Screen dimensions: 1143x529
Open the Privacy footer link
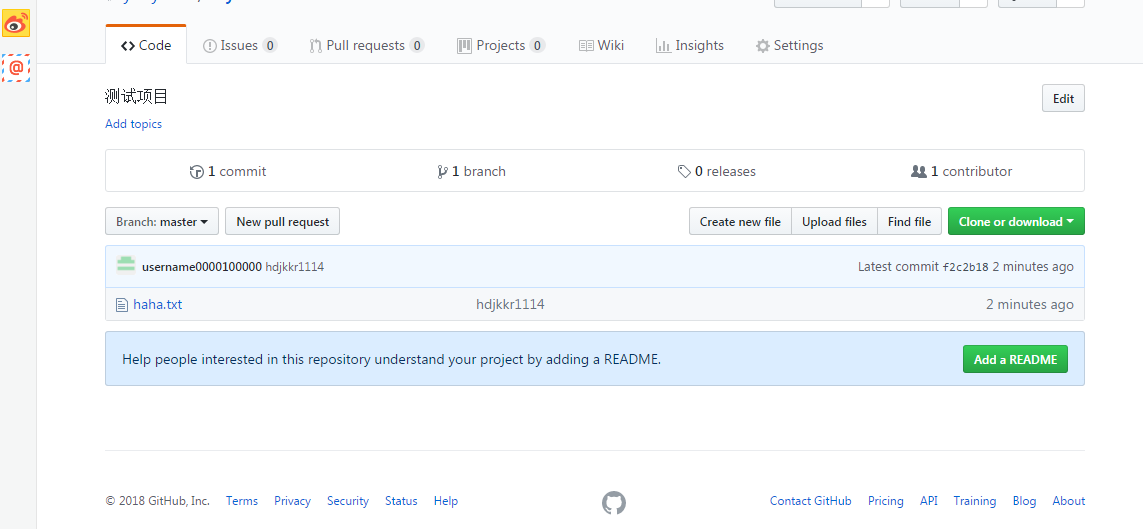(x=292, y=501)
